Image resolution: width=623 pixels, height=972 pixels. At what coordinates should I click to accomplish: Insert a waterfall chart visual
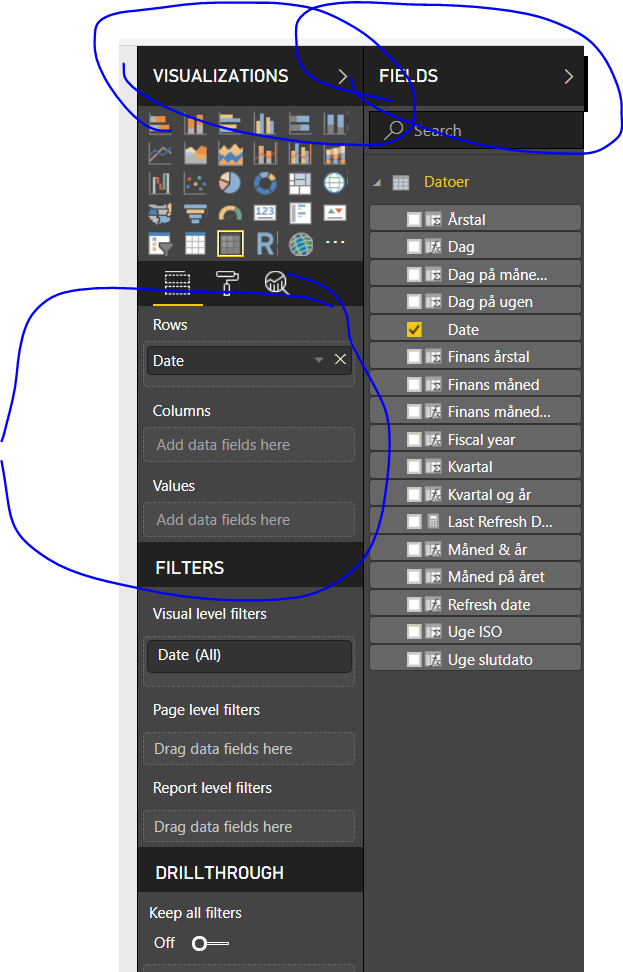point(160,183)
